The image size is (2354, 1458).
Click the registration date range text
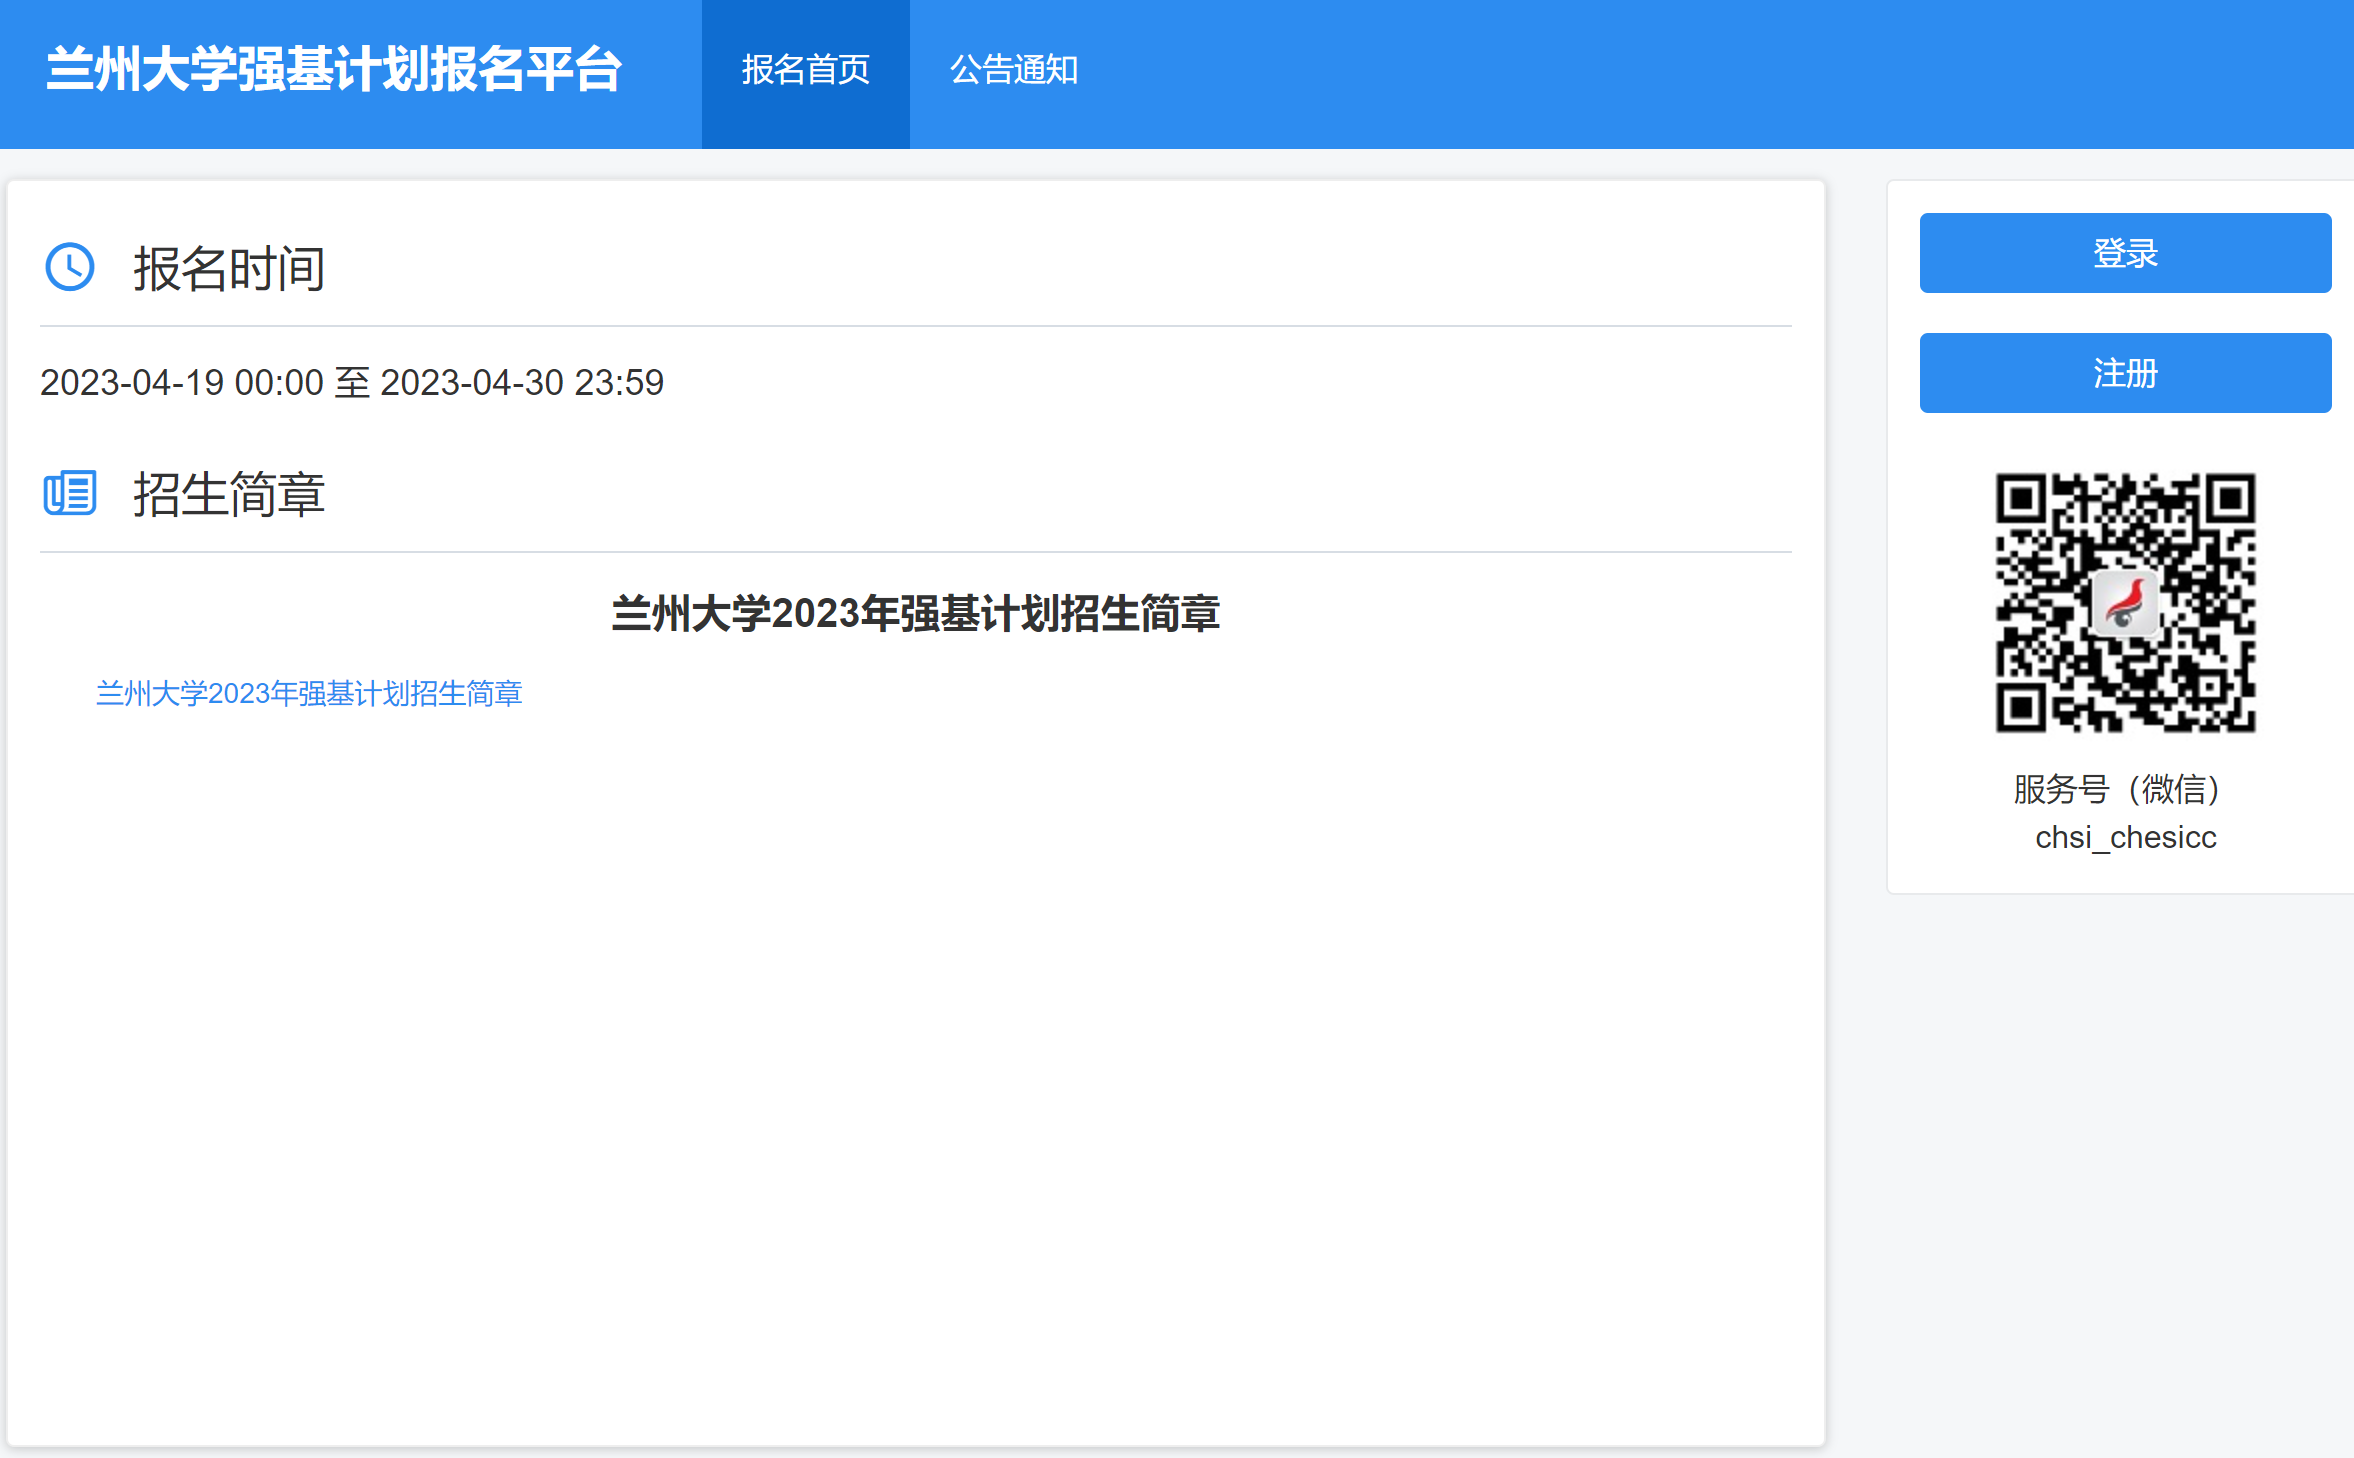(x=351, y=383)
